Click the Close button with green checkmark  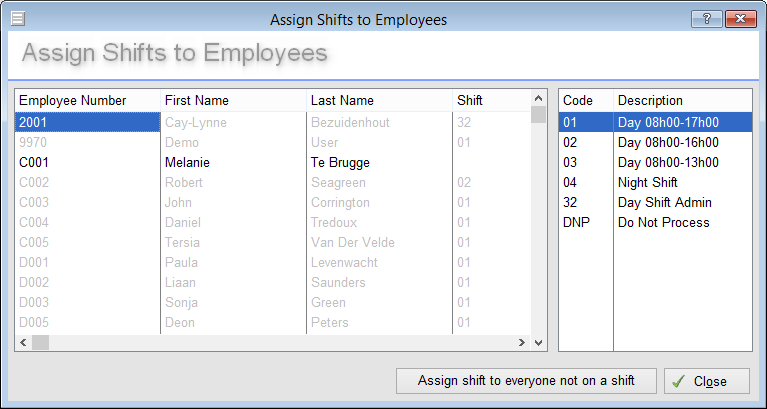[708, 381]
